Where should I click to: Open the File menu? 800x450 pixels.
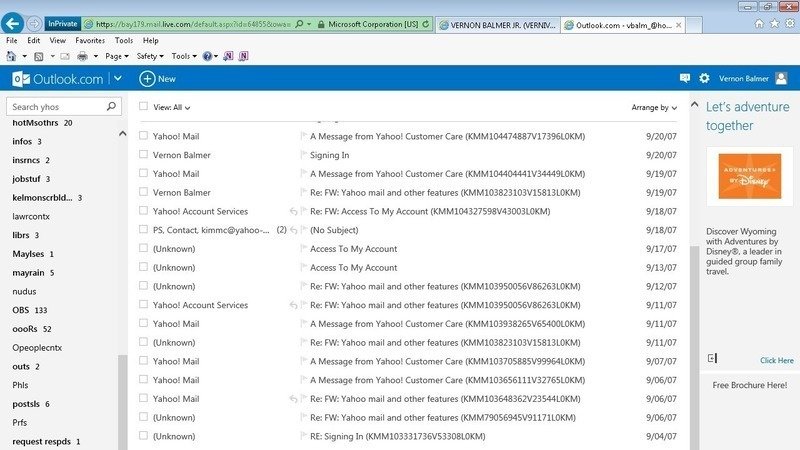click(x=12, y=40)
